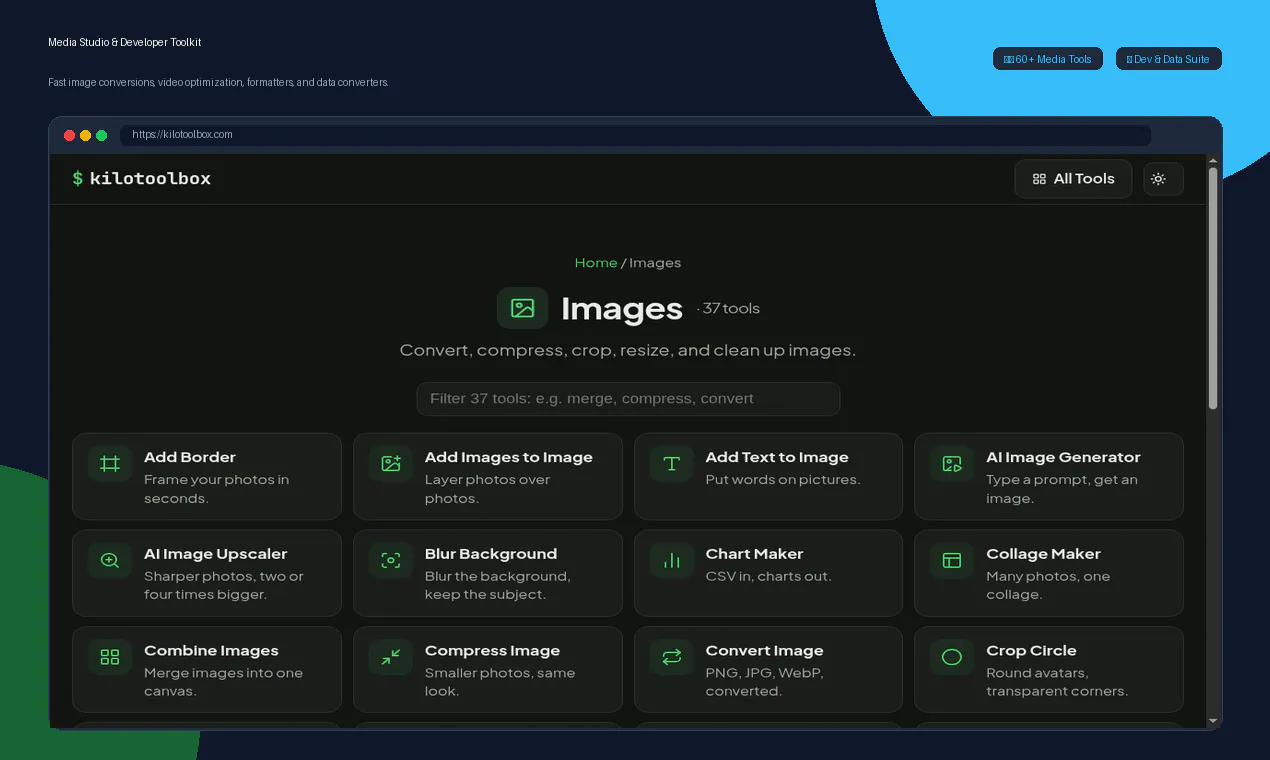This screenshot has width=1270, height=760.
Task: Go to the Home breadcrumb link
Action: pyautogui.click(x=596, y=263)
